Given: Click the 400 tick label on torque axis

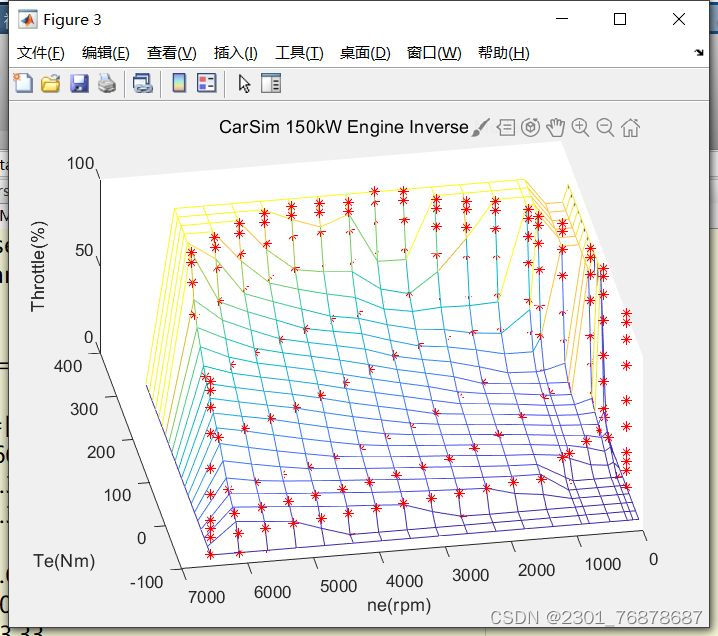Looking at the screenshot, I should 68,366.
